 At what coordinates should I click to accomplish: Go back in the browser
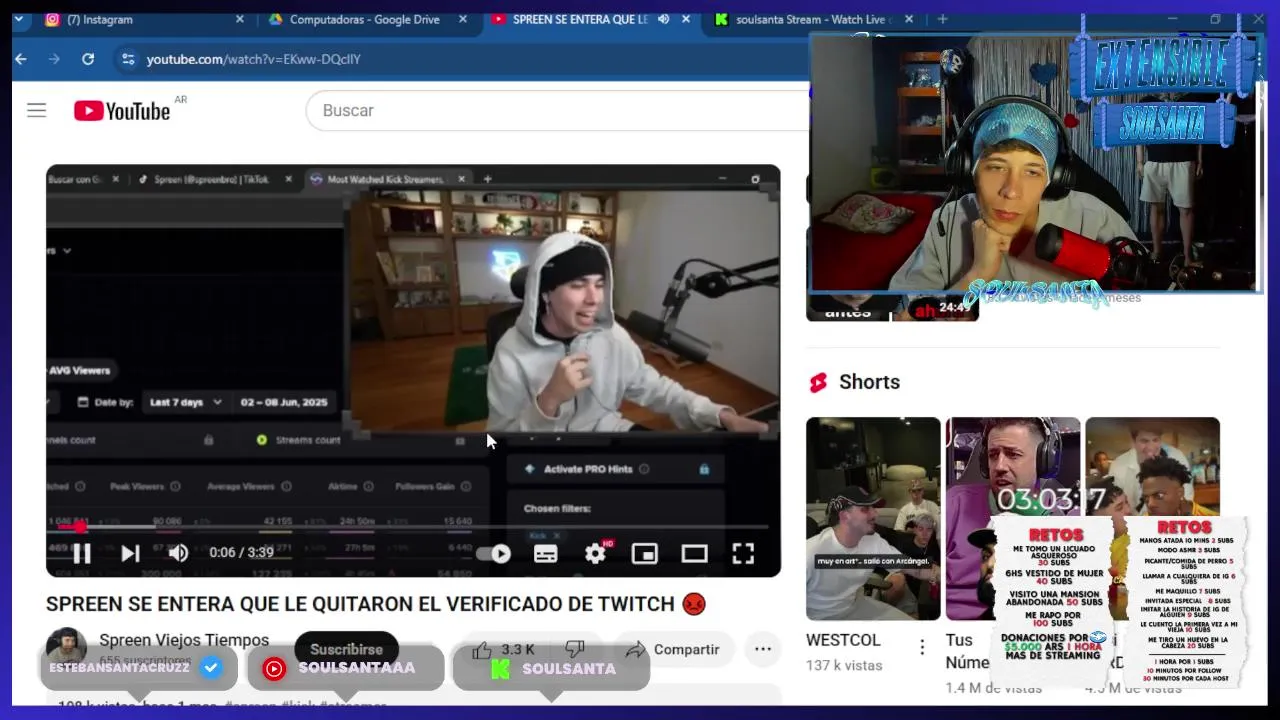21,59
